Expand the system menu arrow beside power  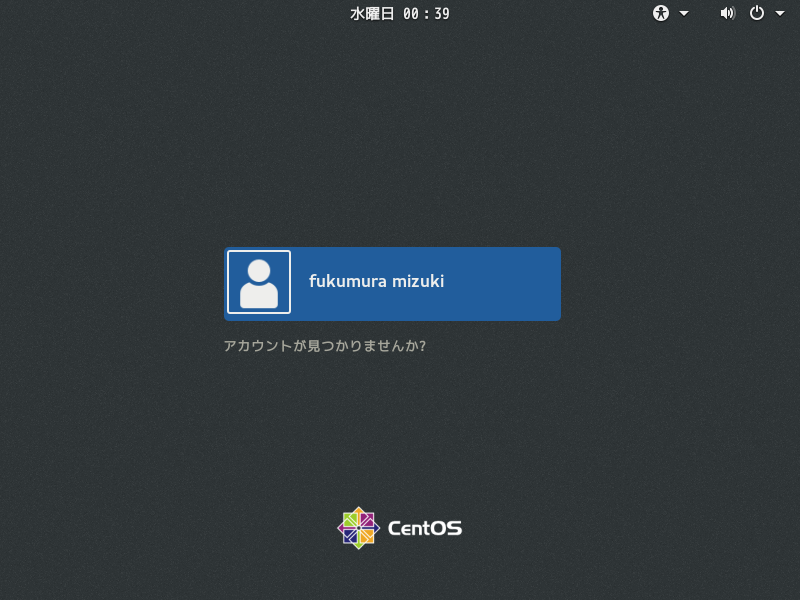(x=780, y=14)
